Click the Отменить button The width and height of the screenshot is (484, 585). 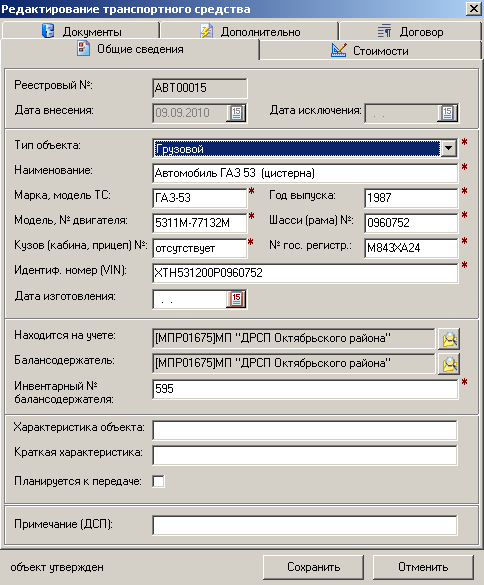coord(423,567)
